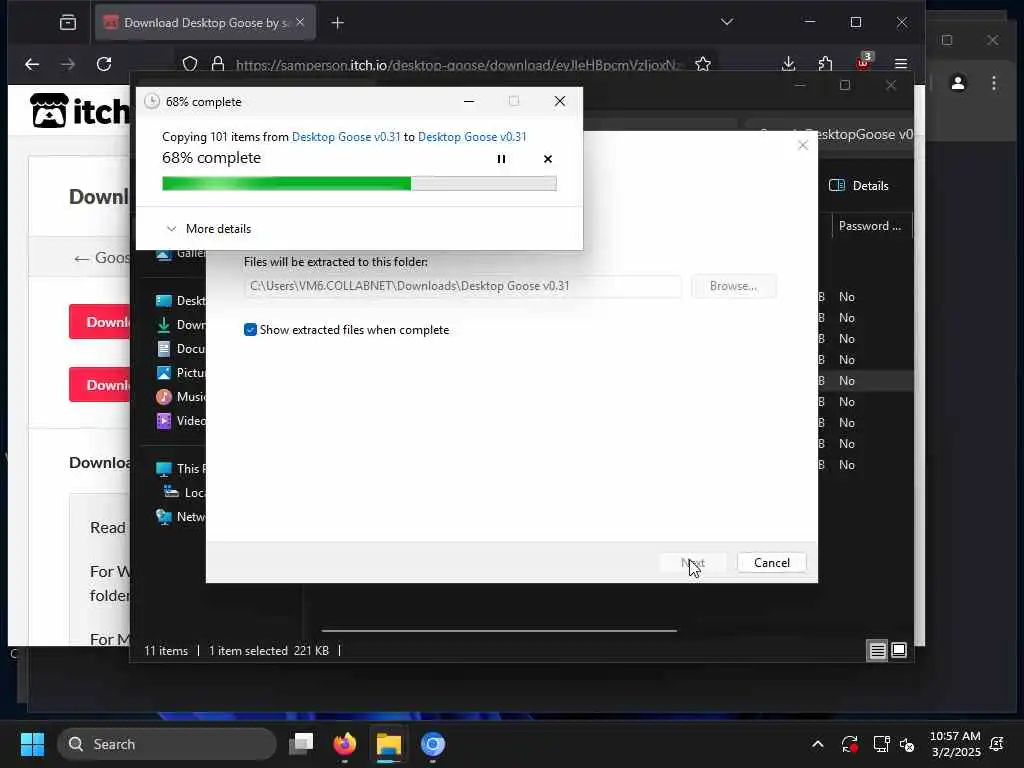Open the Firefox hamburger menu
This screenshot has width=1024, height=768.
click(901, 64)
